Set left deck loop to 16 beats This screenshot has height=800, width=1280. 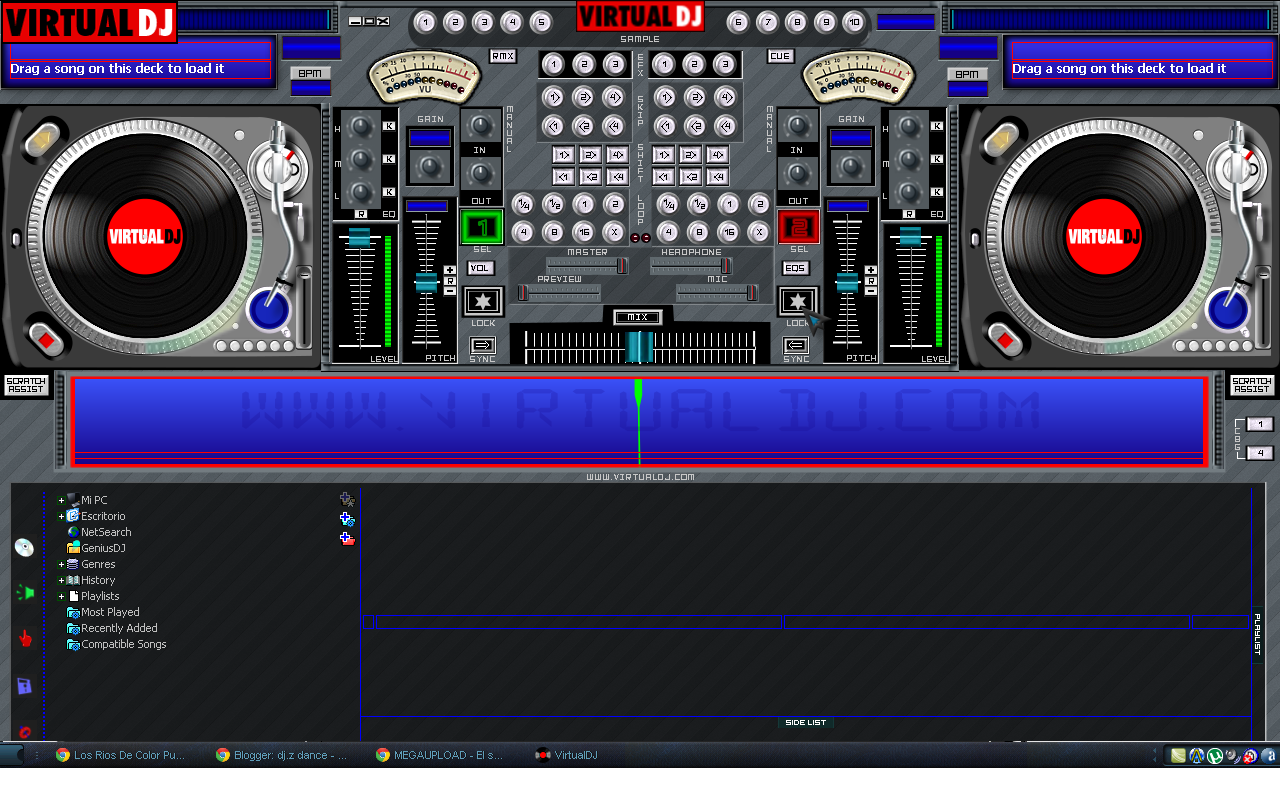[x=584, y=232]
